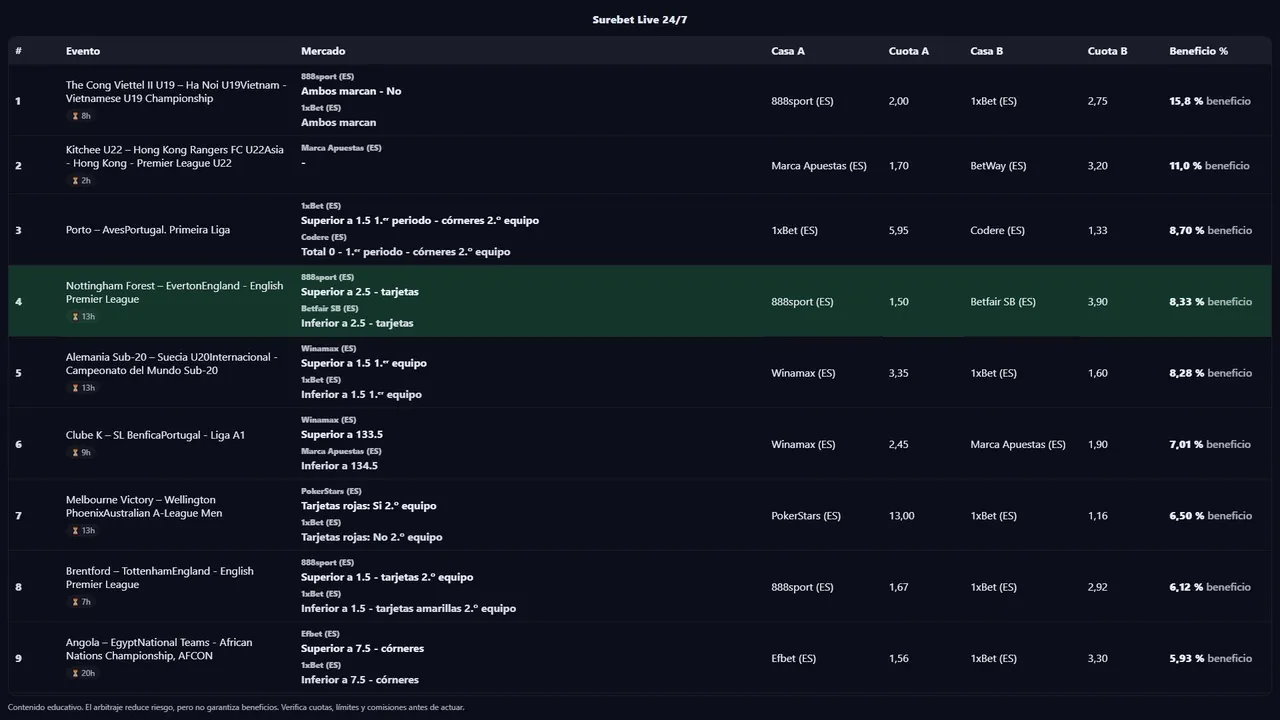Sort by the Beneficio % column header
The width and height of the screenshot is (1280, 720).
pyautogui.click(x=1198, y=51)
